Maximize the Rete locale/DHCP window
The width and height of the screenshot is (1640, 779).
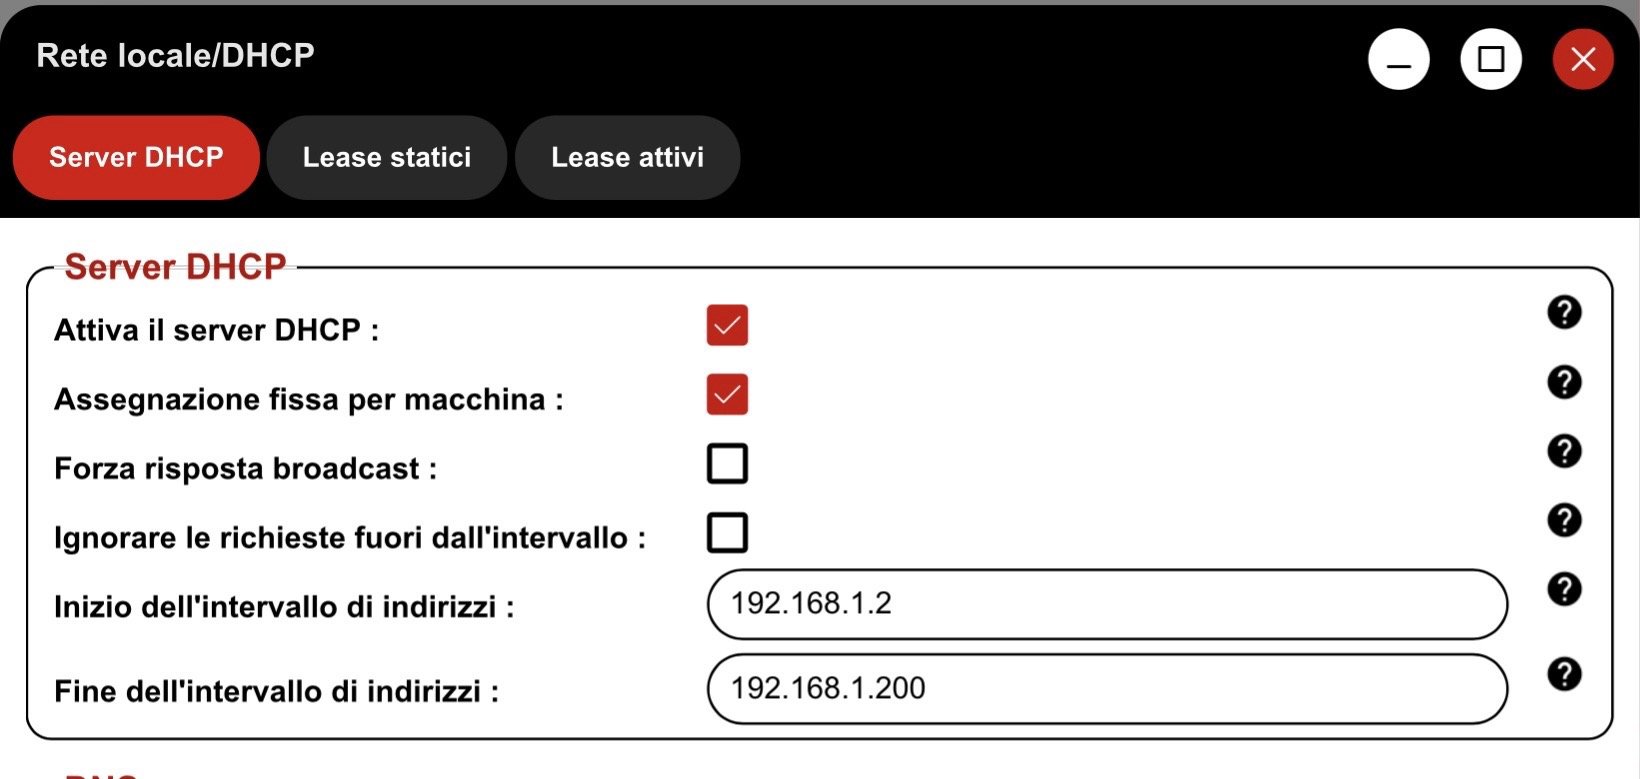click(x=1490, y=60)
